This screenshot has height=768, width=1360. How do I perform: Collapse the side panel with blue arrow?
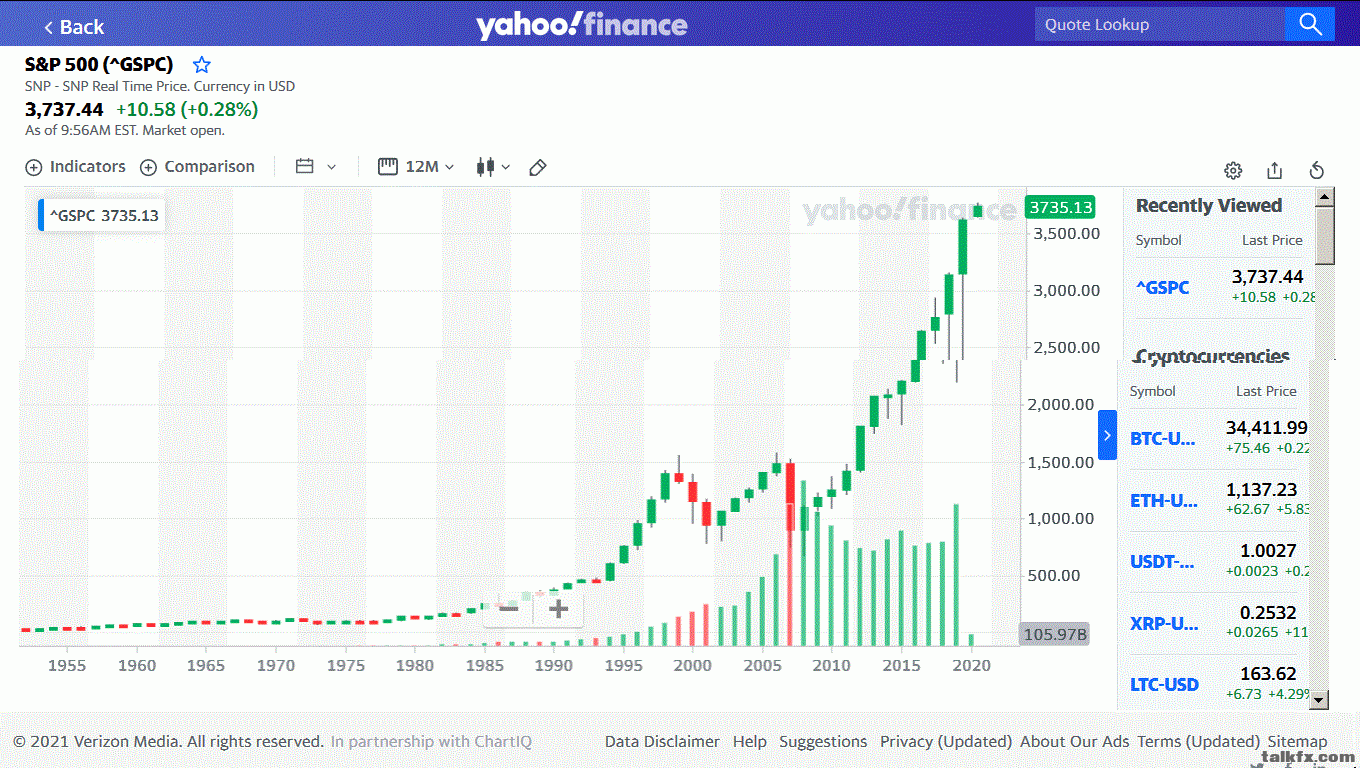pos(1107,435)
